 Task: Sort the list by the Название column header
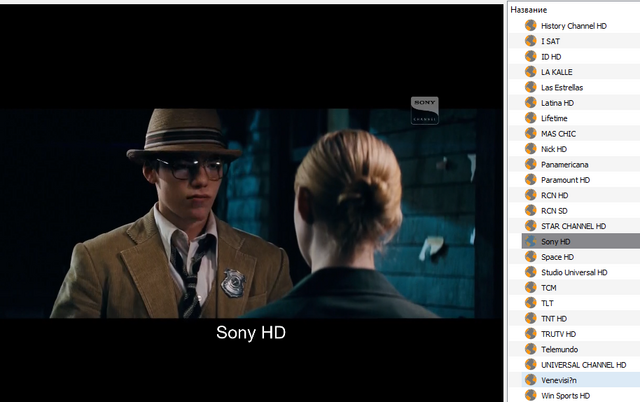click(x=529, y=10)
